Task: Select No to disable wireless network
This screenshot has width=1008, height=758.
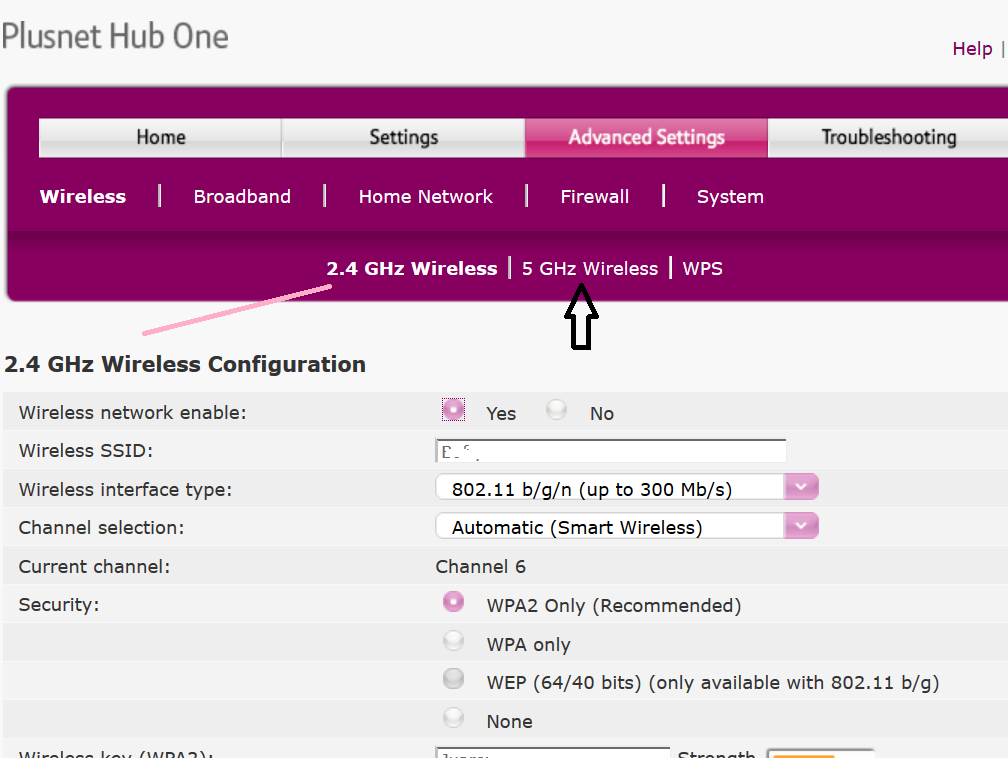Action: pos(557,410)
